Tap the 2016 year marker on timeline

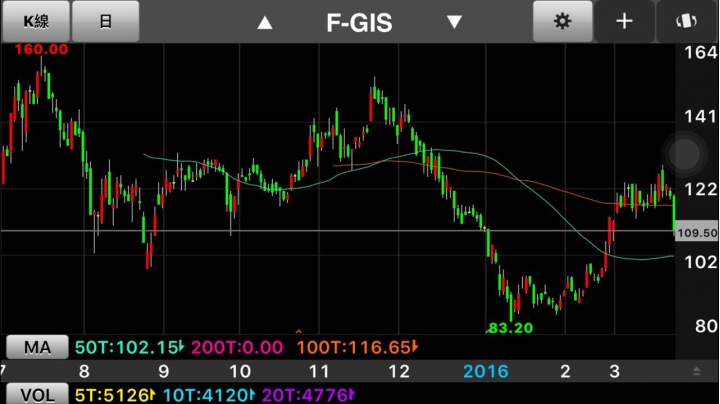(486, 371)
